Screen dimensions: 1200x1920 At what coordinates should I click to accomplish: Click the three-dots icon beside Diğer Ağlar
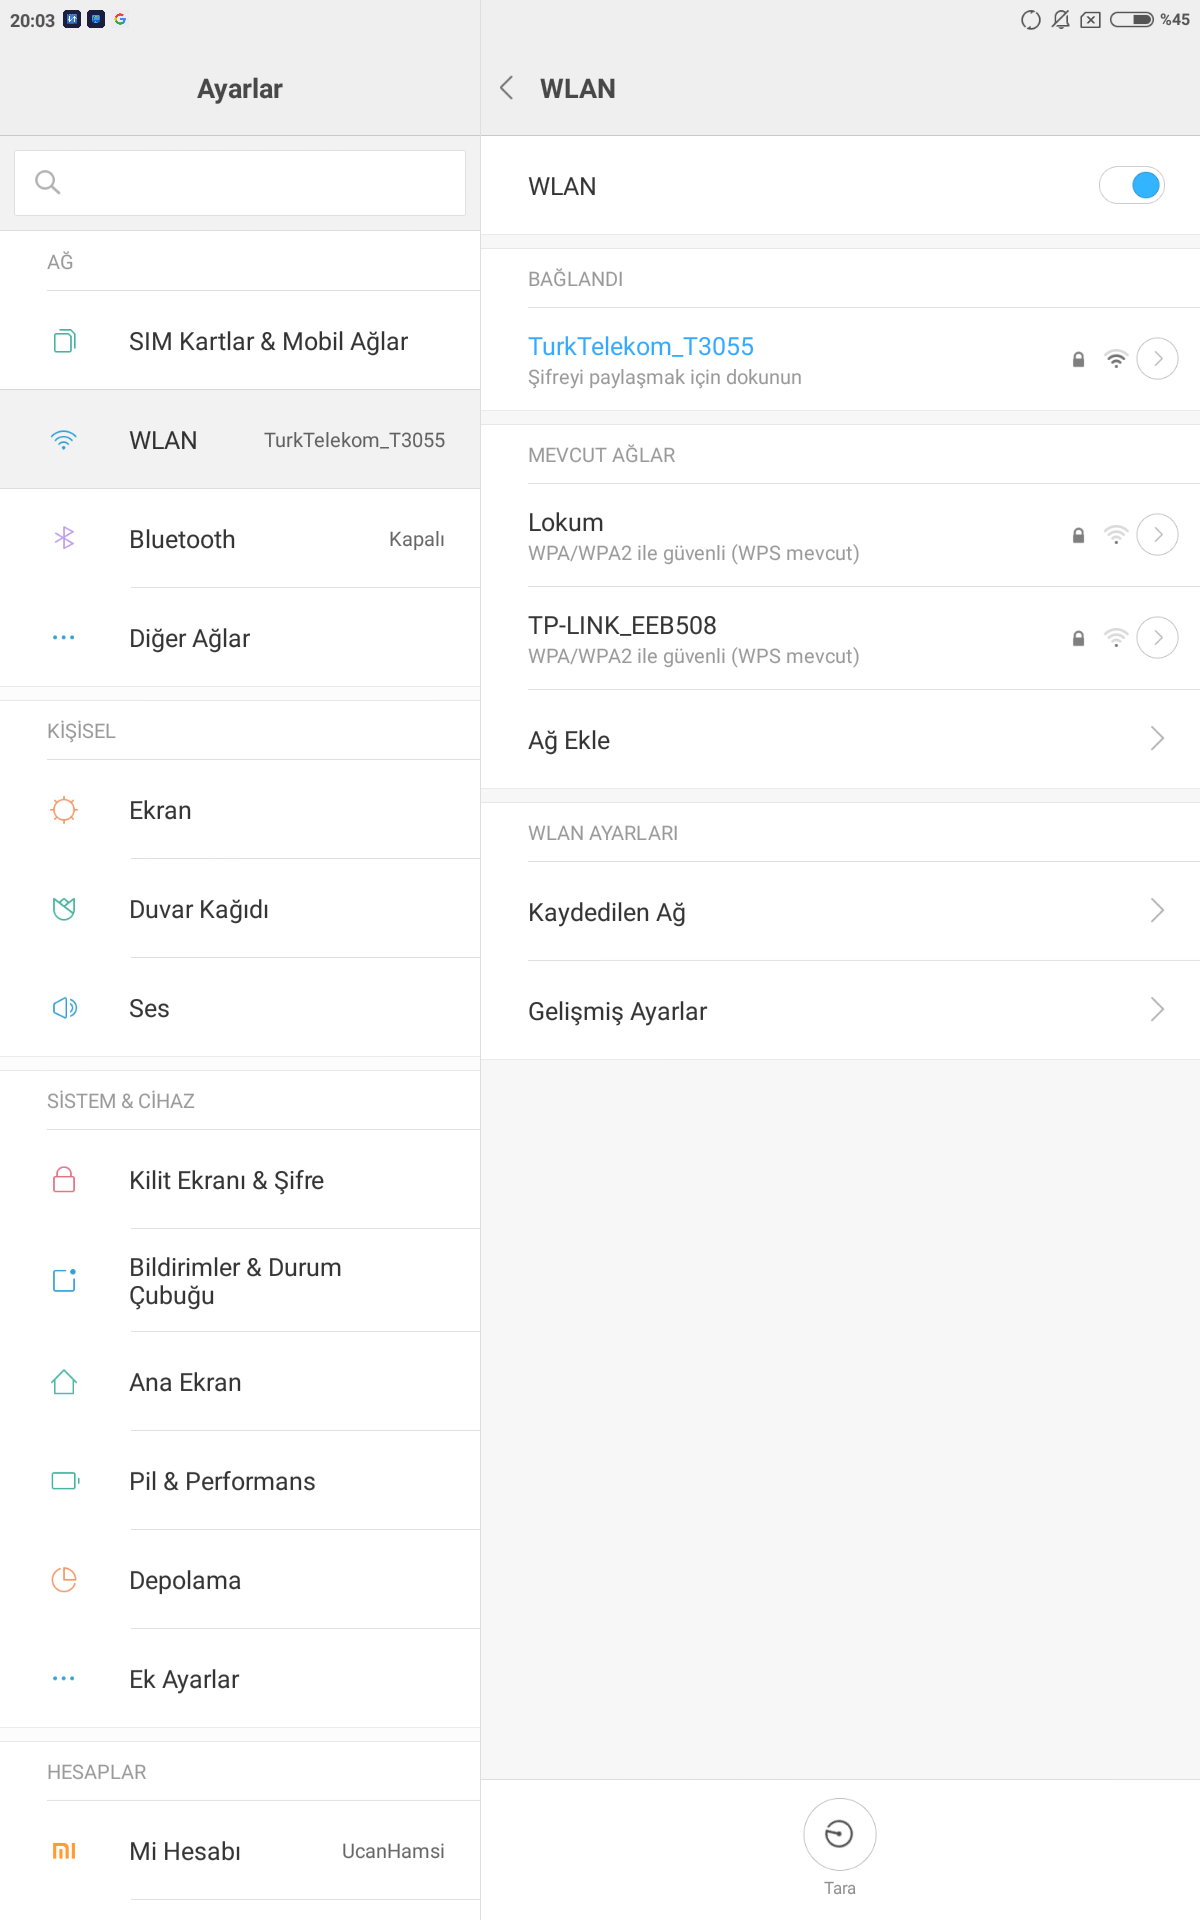[64, 638]
